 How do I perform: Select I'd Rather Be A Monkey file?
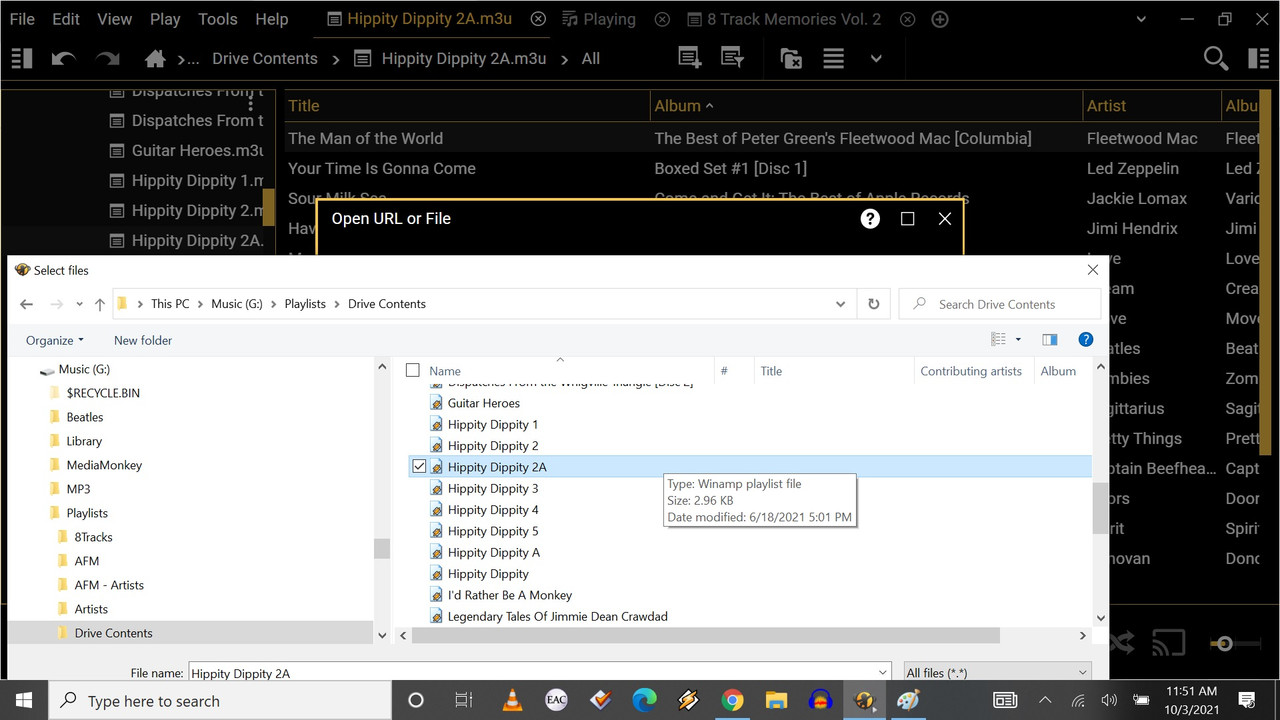point(510,595)
